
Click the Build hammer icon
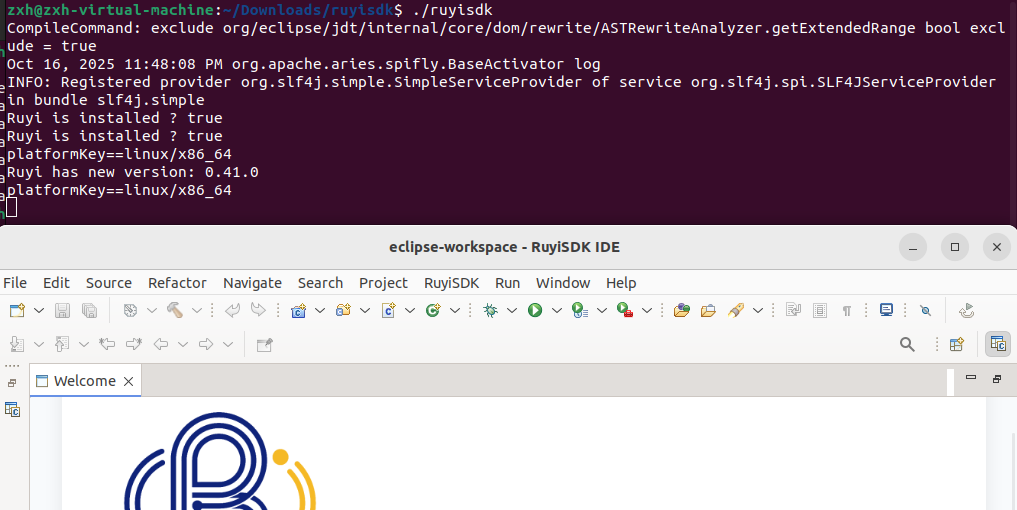(x=174, y=311)
